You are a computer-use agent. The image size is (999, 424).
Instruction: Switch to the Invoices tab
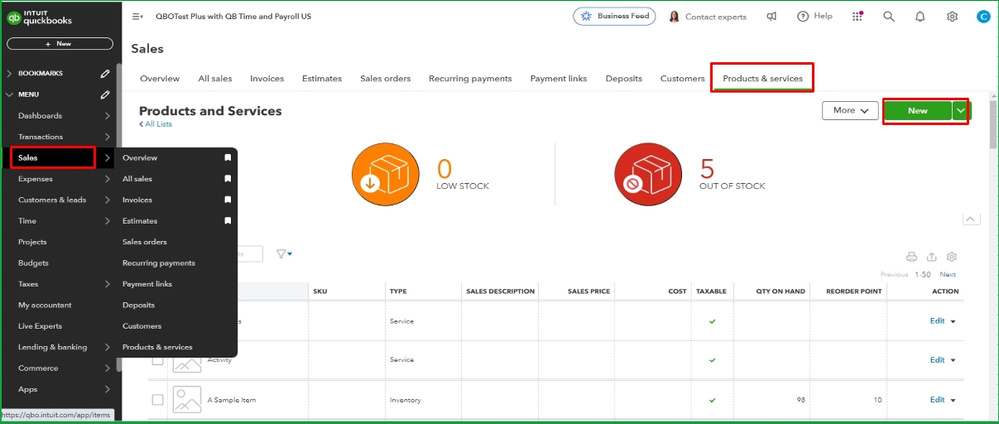tap(267, 78)
